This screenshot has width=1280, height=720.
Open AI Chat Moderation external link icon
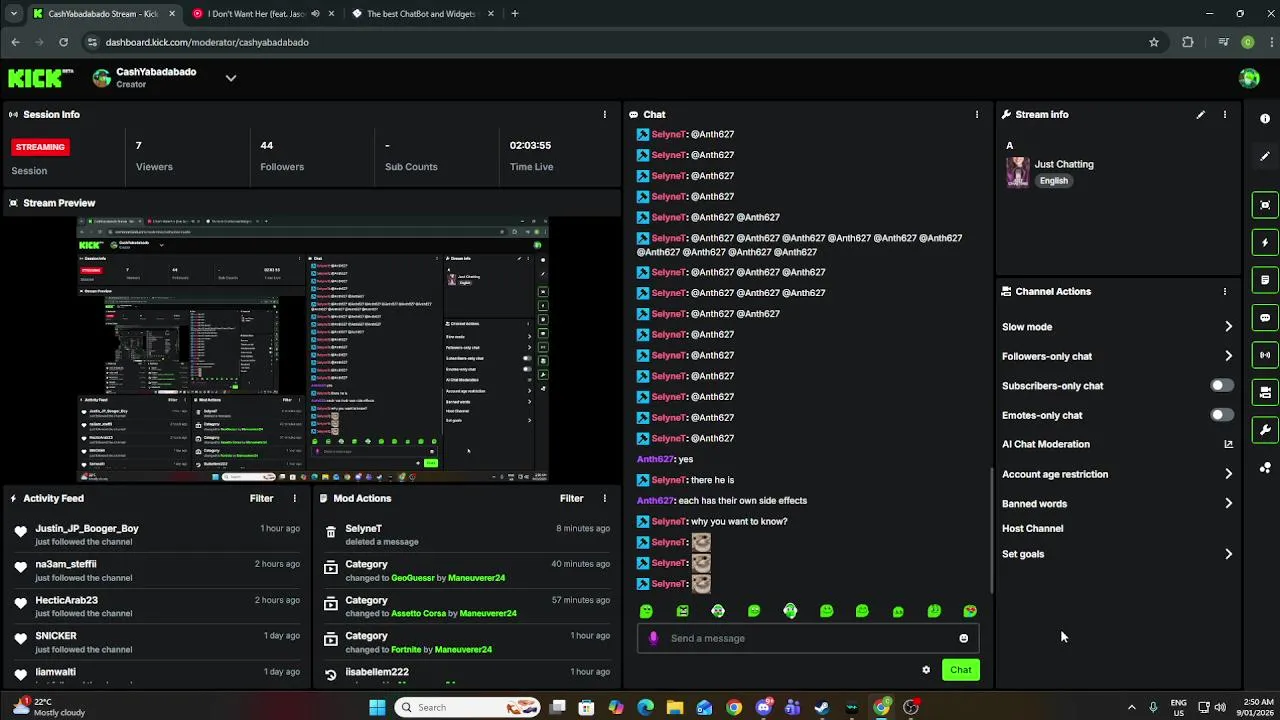[1228, 444]
